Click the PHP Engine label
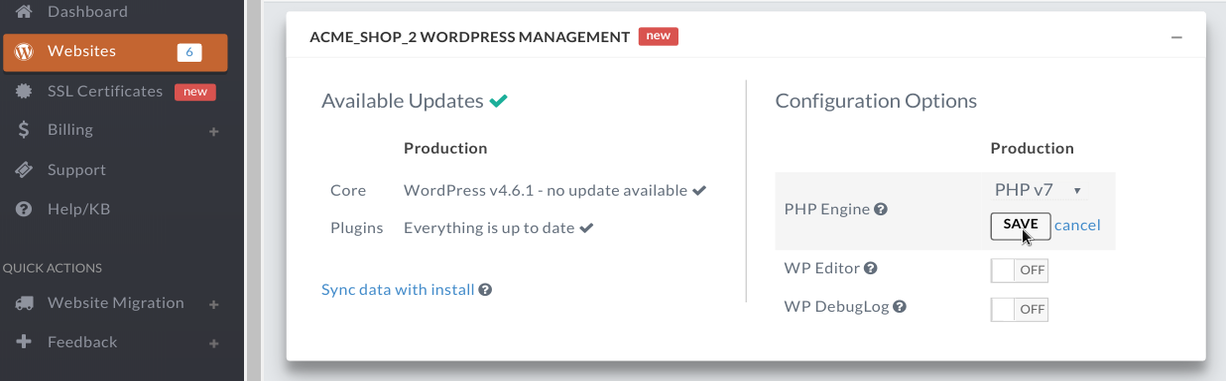 point(827,210)
